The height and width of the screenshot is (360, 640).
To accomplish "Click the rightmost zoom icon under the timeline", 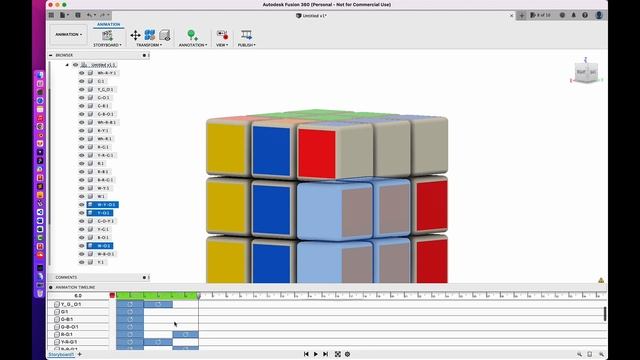I will coord(601,354).
